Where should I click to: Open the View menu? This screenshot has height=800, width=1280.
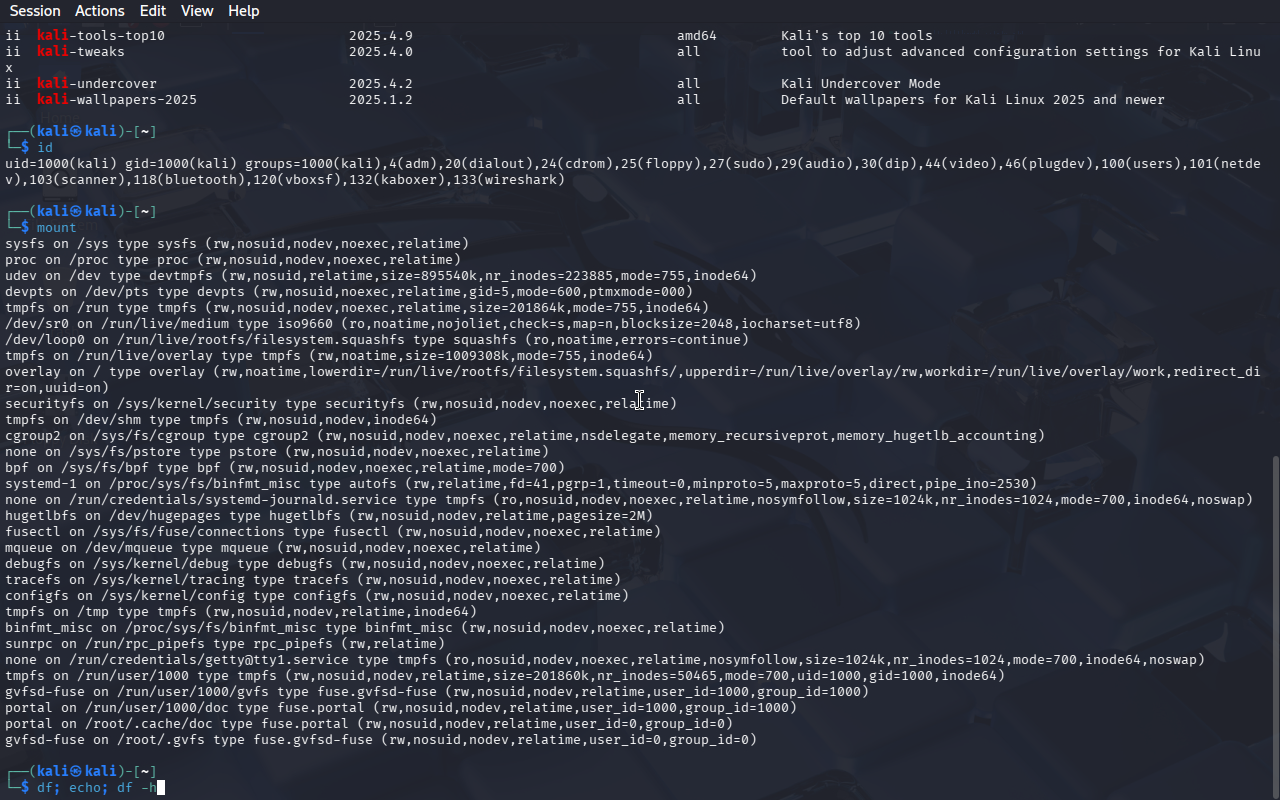pyautogui.click(x=197, y=11)
